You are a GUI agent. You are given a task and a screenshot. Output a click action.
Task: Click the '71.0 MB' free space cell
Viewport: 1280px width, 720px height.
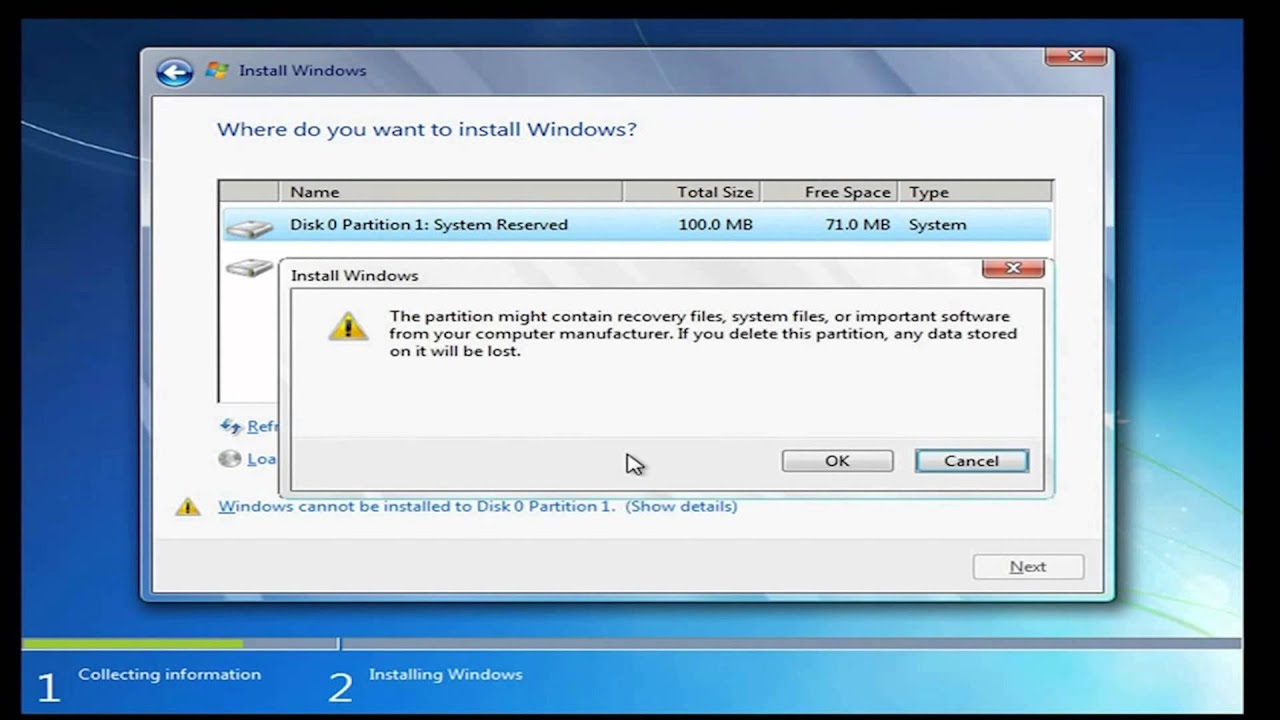pyautogui.click(x=858, y=225)
